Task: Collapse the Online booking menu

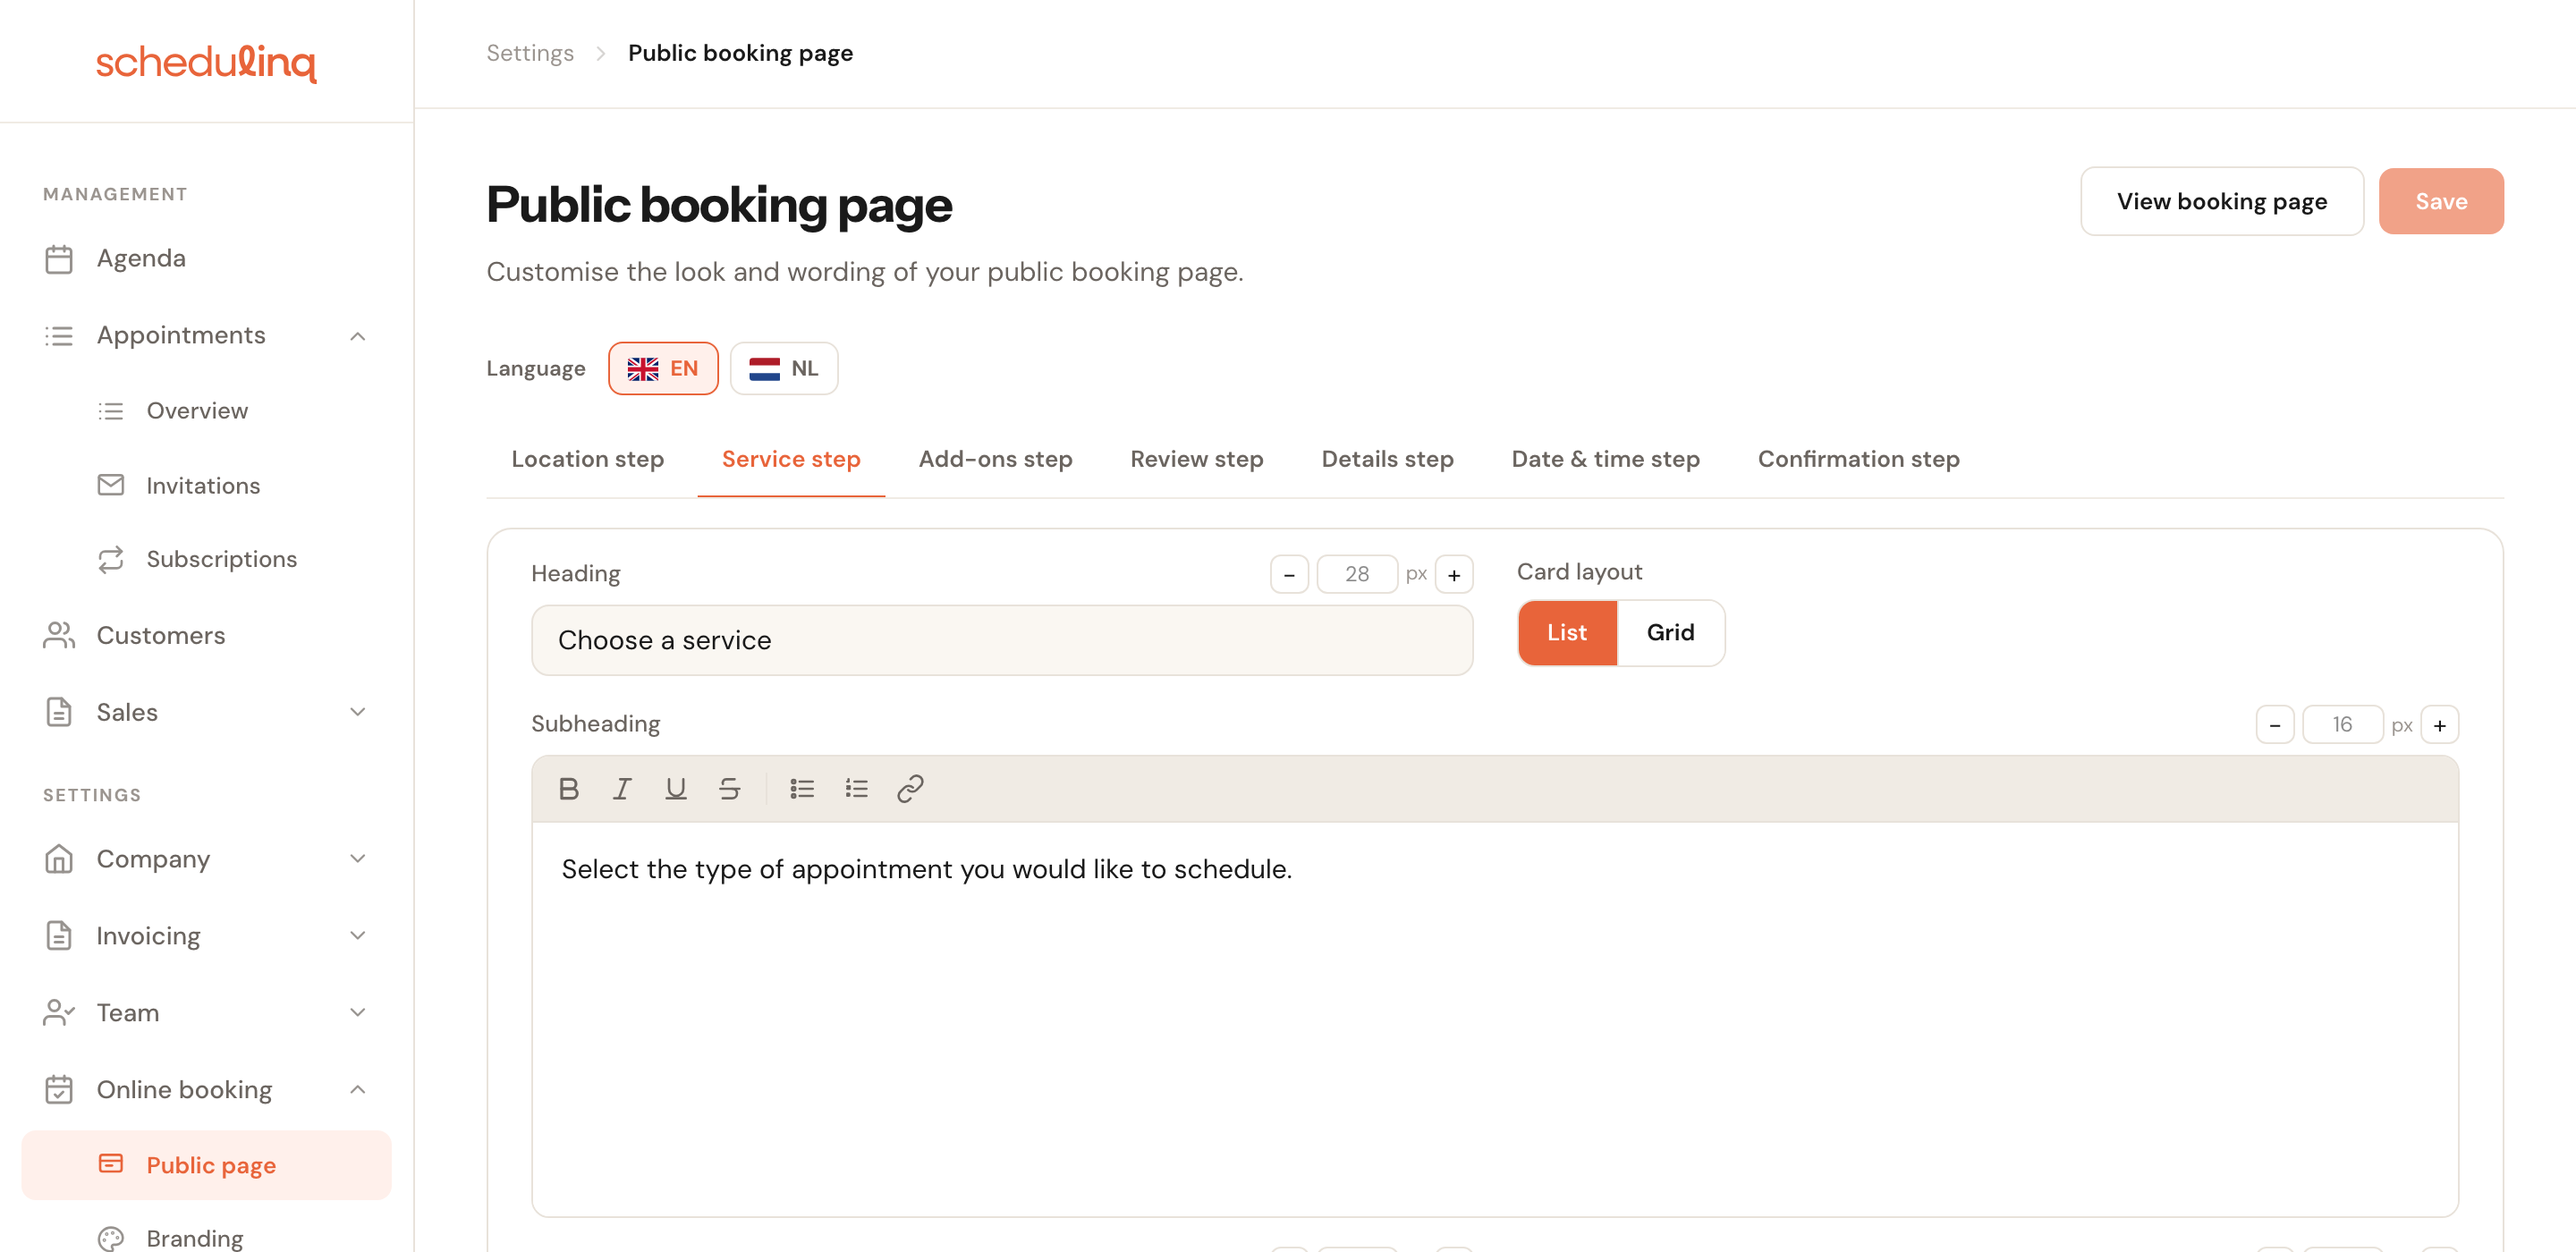Action: click(357, 1090)
